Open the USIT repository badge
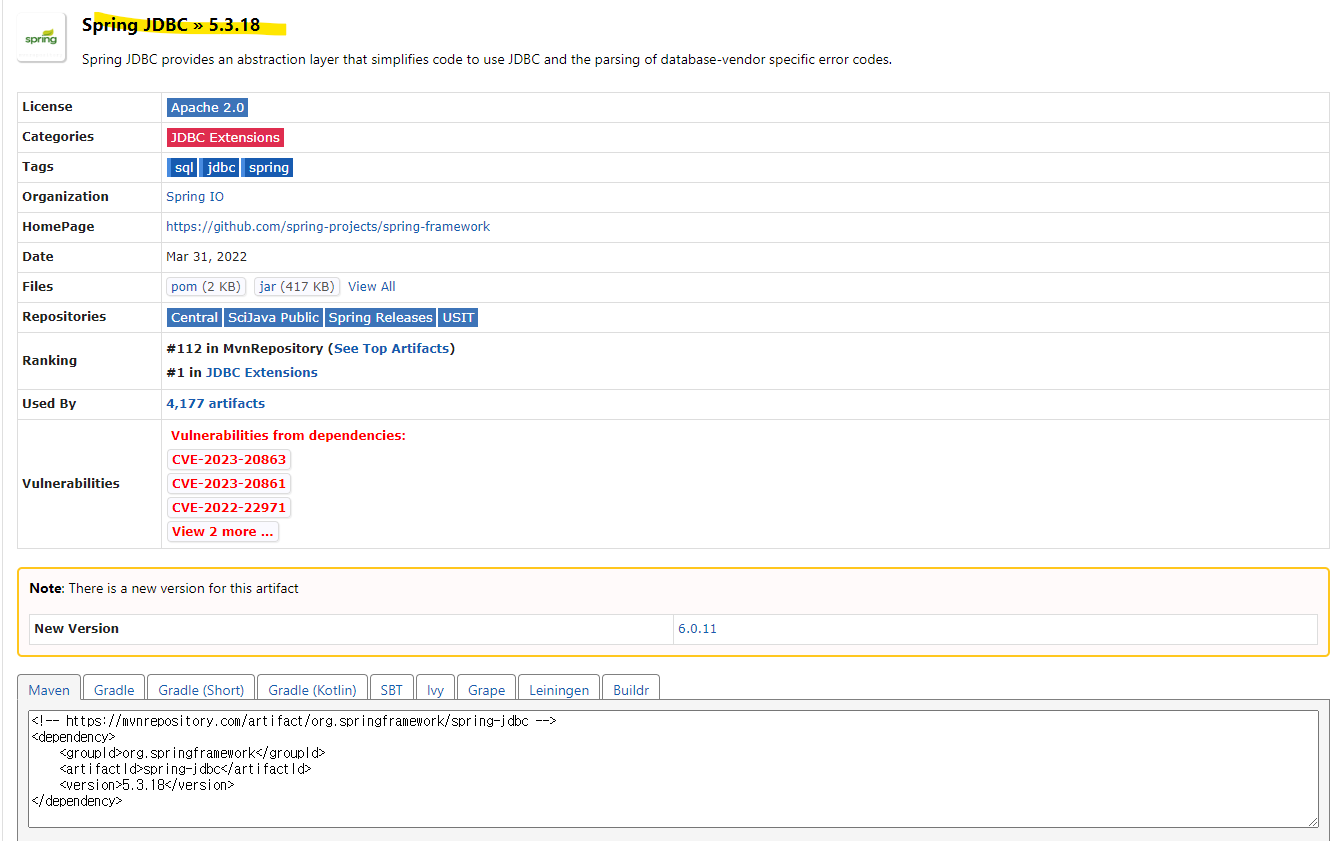Screen dimensions: 1336x841 (458, 317)
